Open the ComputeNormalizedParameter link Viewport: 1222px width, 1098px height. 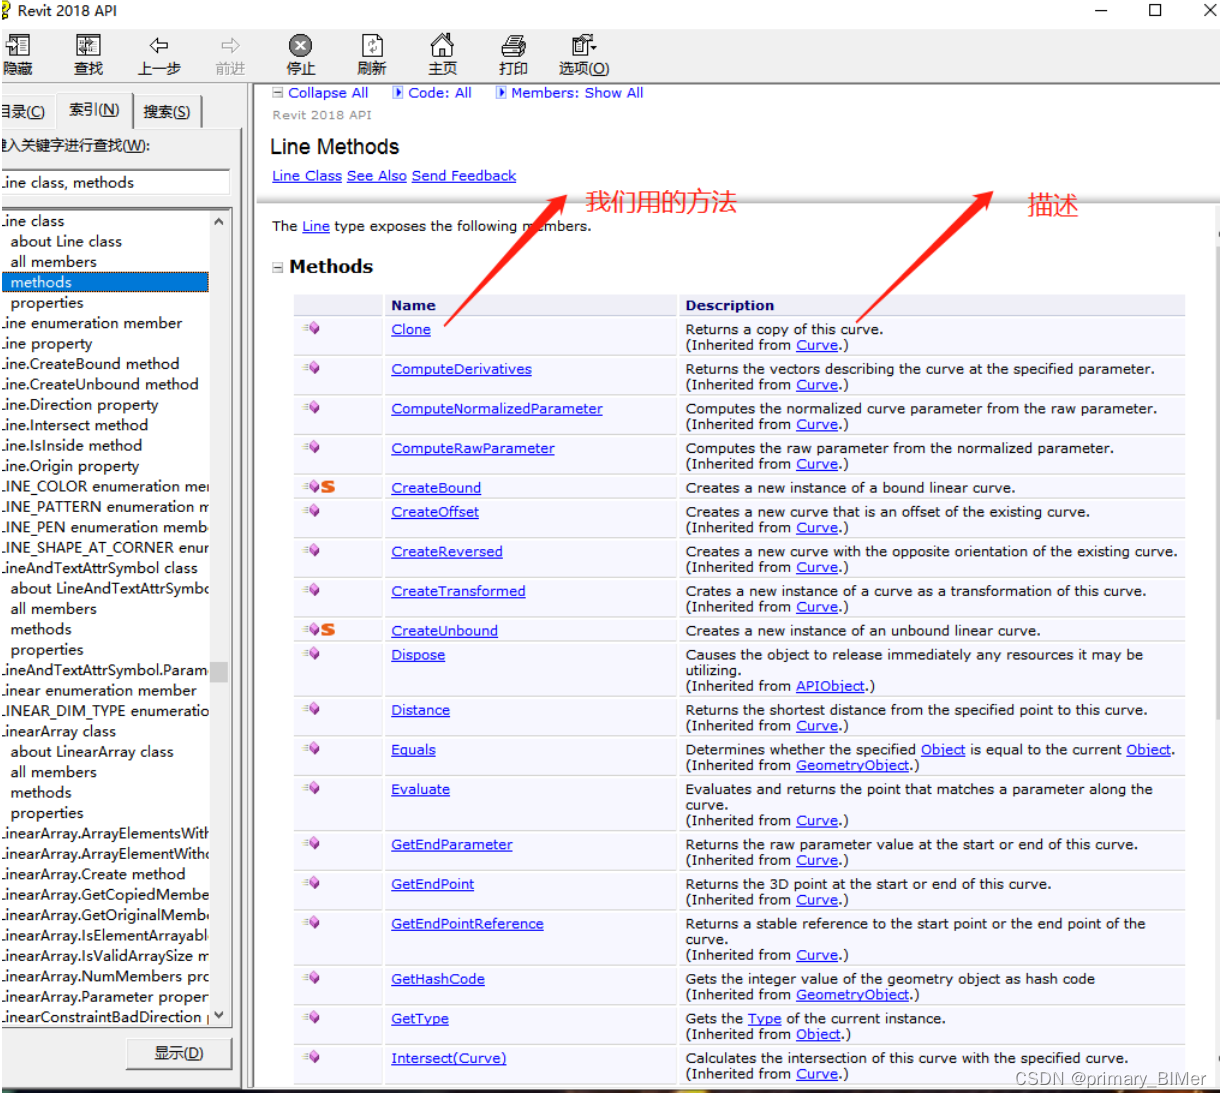point(497,409)
